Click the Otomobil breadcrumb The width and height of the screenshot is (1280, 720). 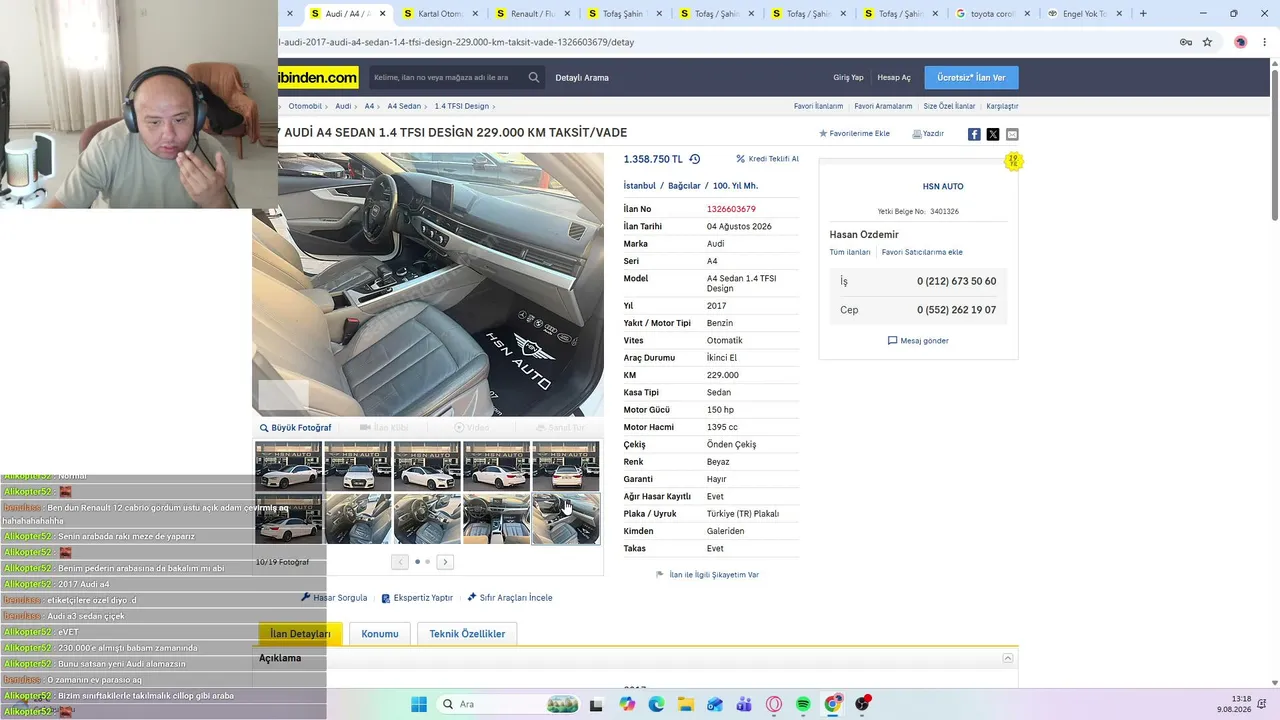(x=305, y=106)
